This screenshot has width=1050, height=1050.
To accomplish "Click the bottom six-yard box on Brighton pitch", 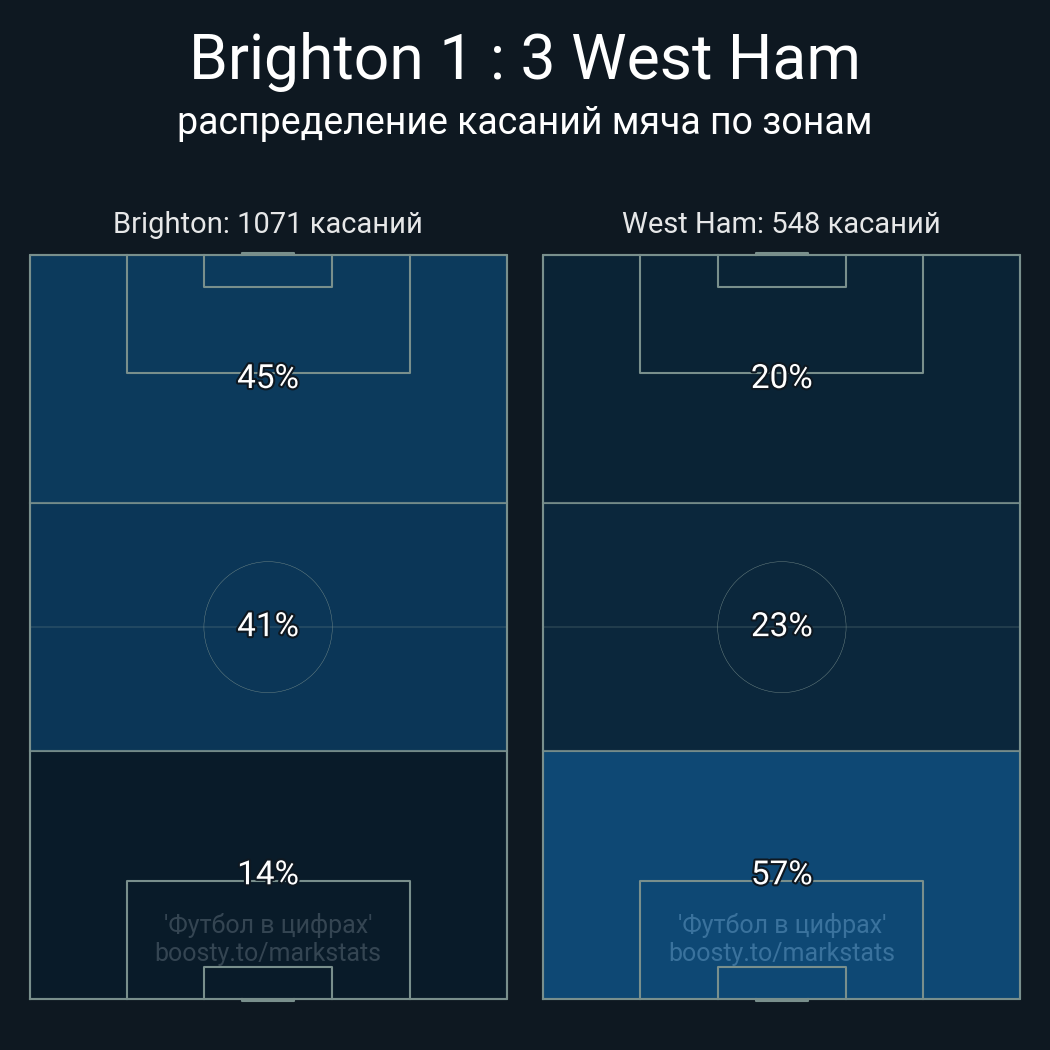I will pyautogui.click(x=268, y=982).
